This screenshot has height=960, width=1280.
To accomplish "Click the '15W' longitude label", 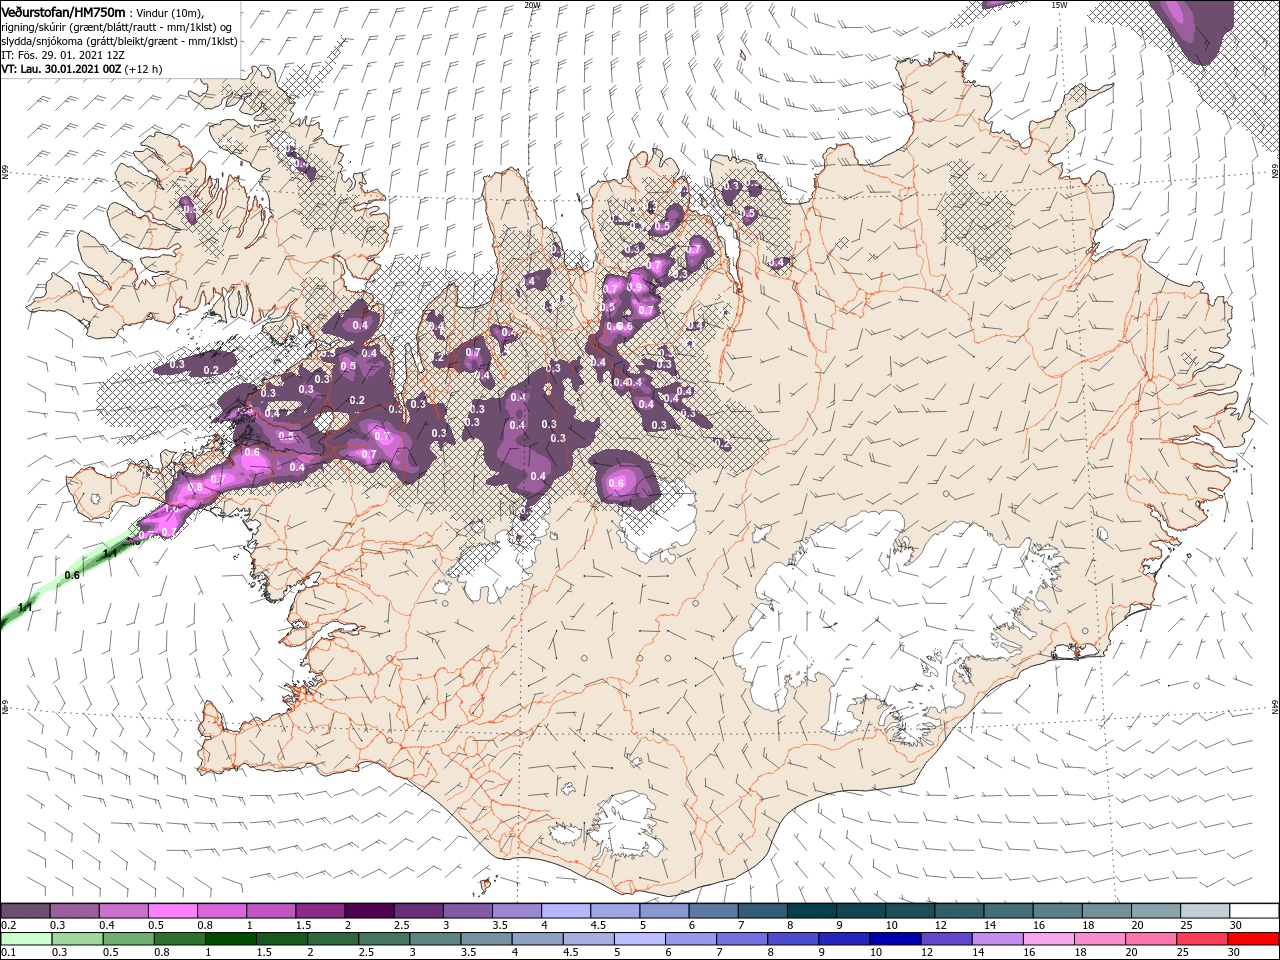I will pos(1059,5).
